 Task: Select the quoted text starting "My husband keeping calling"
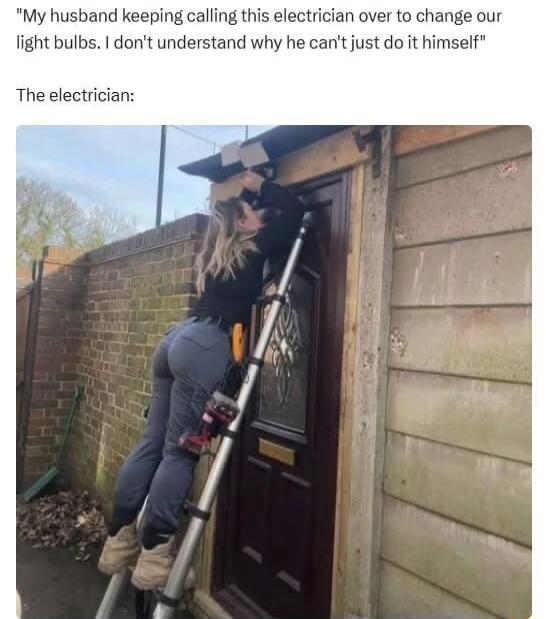[259, 29]
